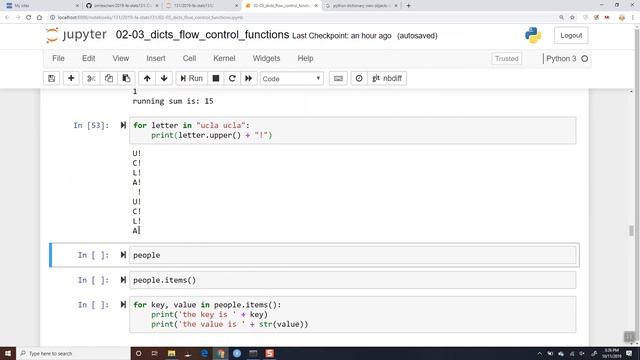Reload the browser page
This screenshot has width=640, height=360.
click(29, 18)
